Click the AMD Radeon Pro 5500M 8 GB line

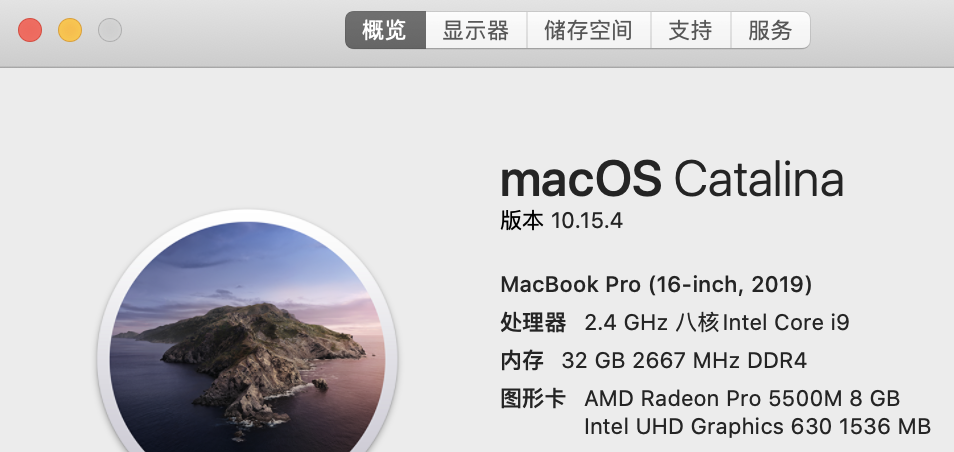pos(742,398)
